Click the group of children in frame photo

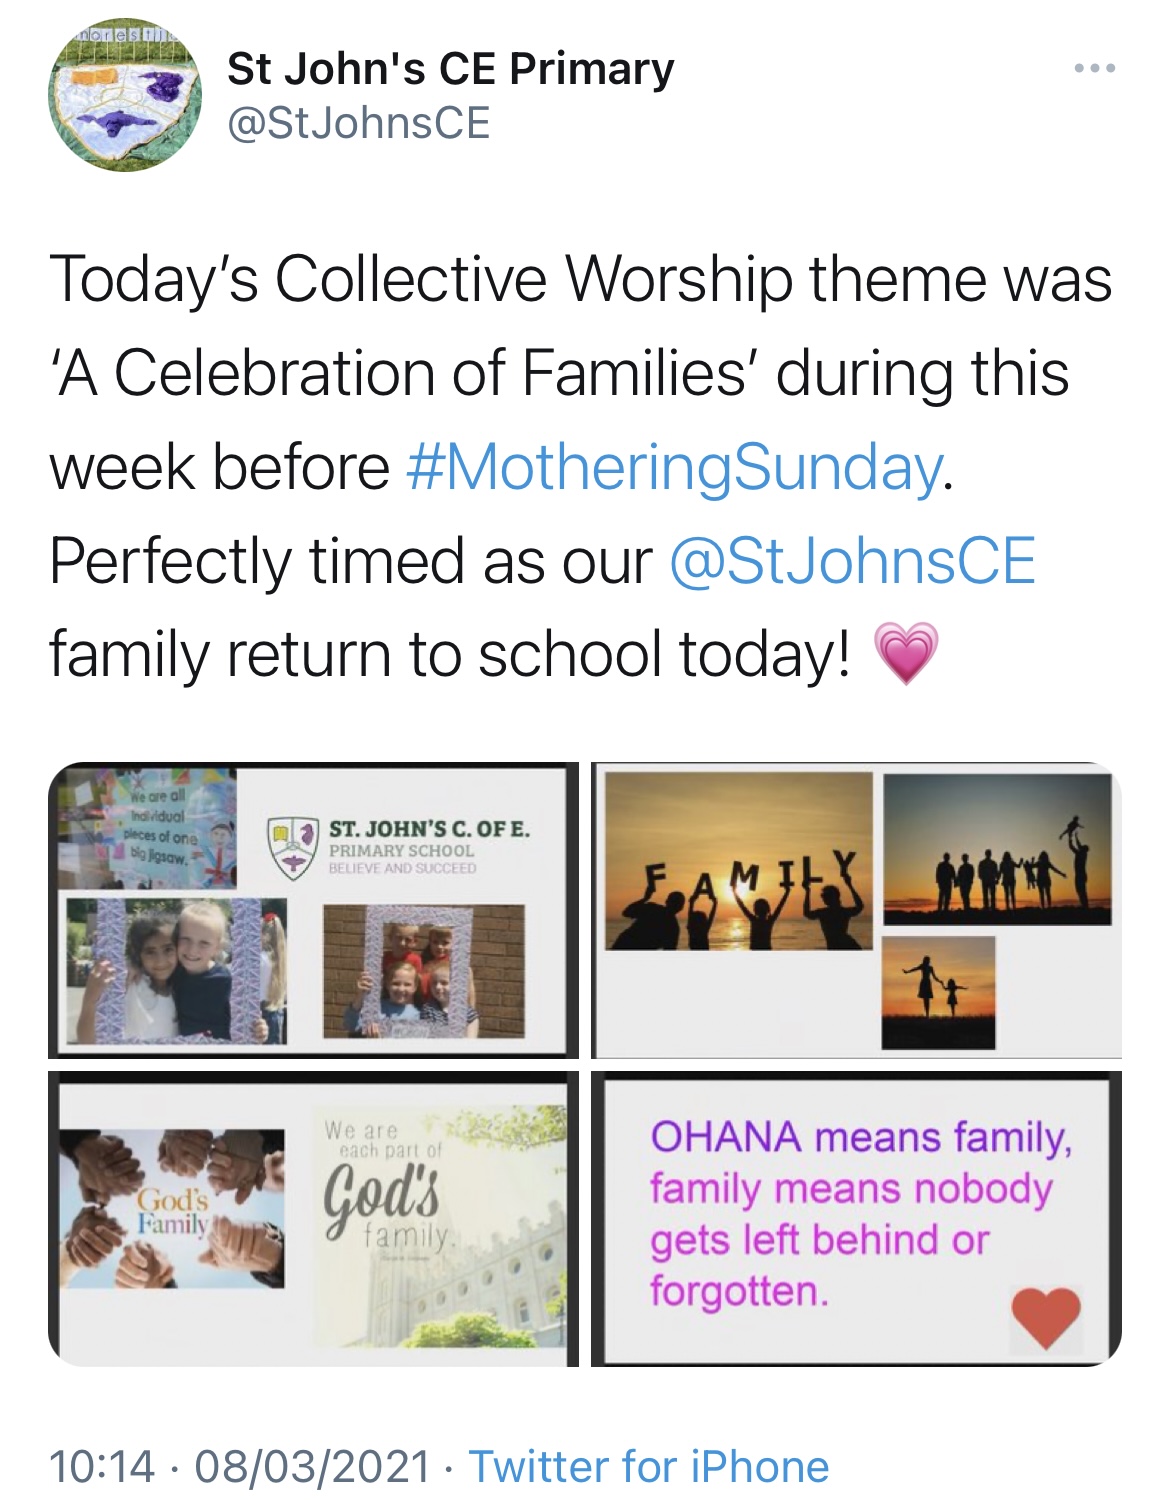[423, 971]
